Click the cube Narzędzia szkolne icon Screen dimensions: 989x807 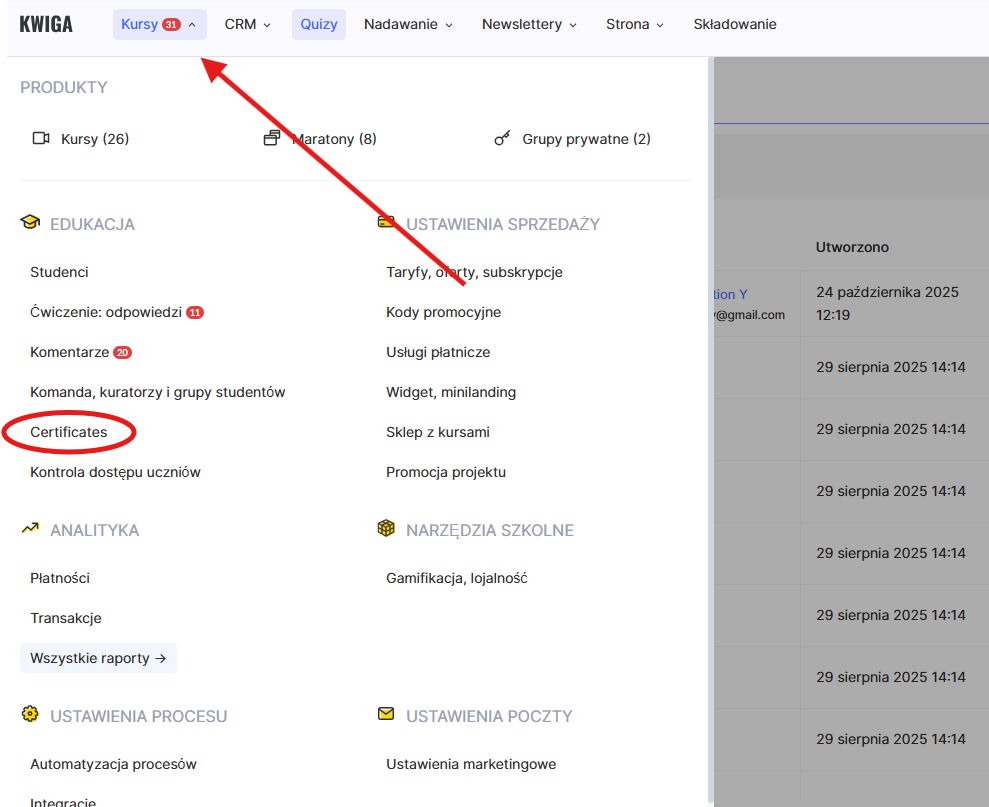[x=386, y=529]
